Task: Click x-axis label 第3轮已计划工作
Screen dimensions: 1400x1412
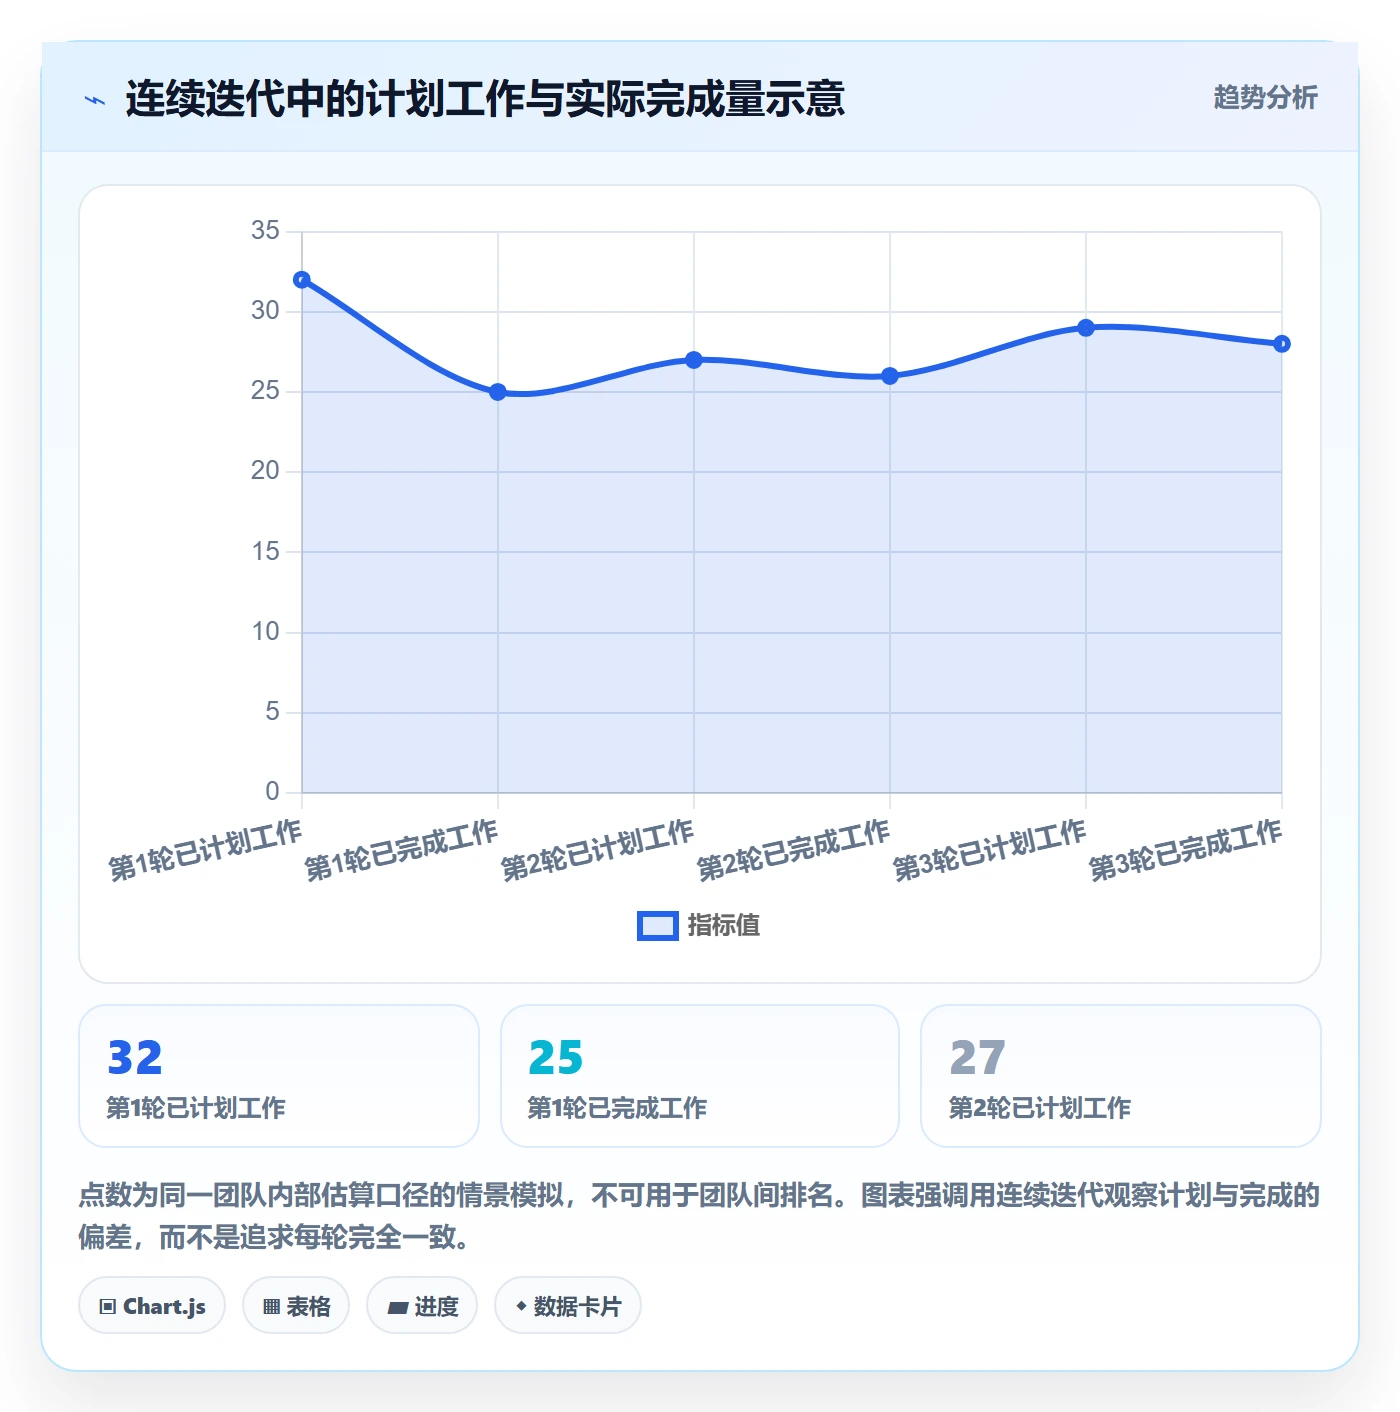Action: click(990, 850)
